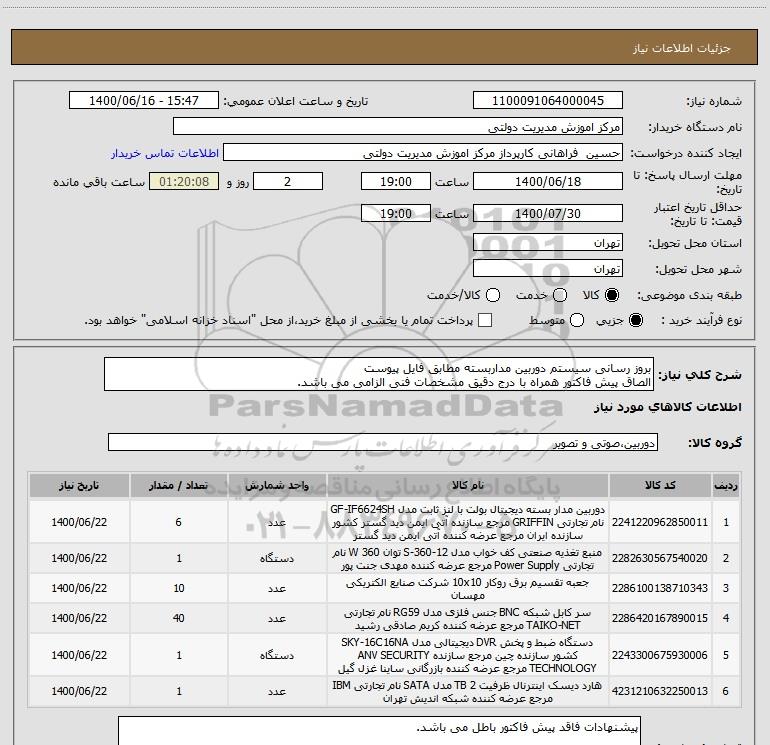Click the general need description text box
Screen dimensions: 770x745
coord(379,375)
